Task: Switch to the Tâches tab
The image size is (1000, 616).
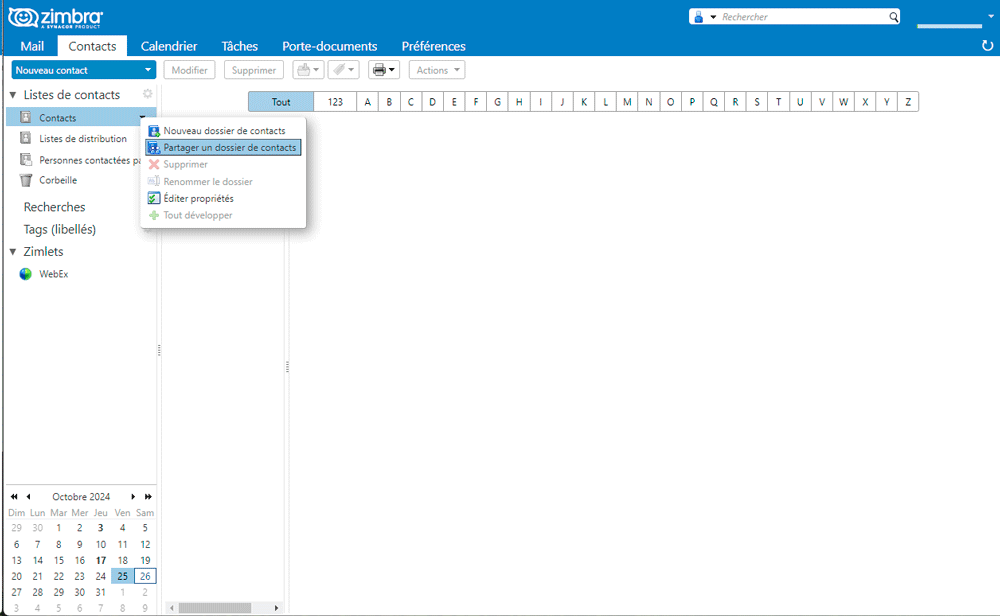Action: tap(239, 46)
